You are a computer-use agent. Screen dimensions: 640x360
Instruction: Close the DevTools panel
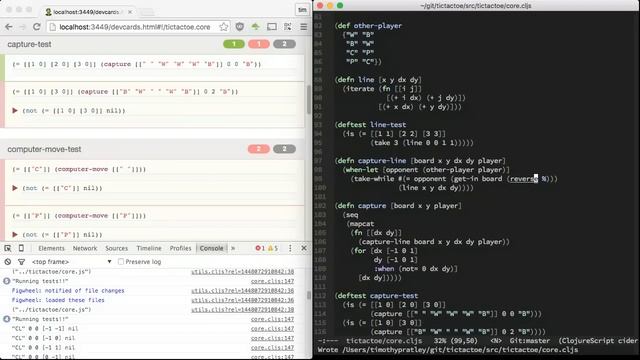pyautogui.click(x=304, y=248)
